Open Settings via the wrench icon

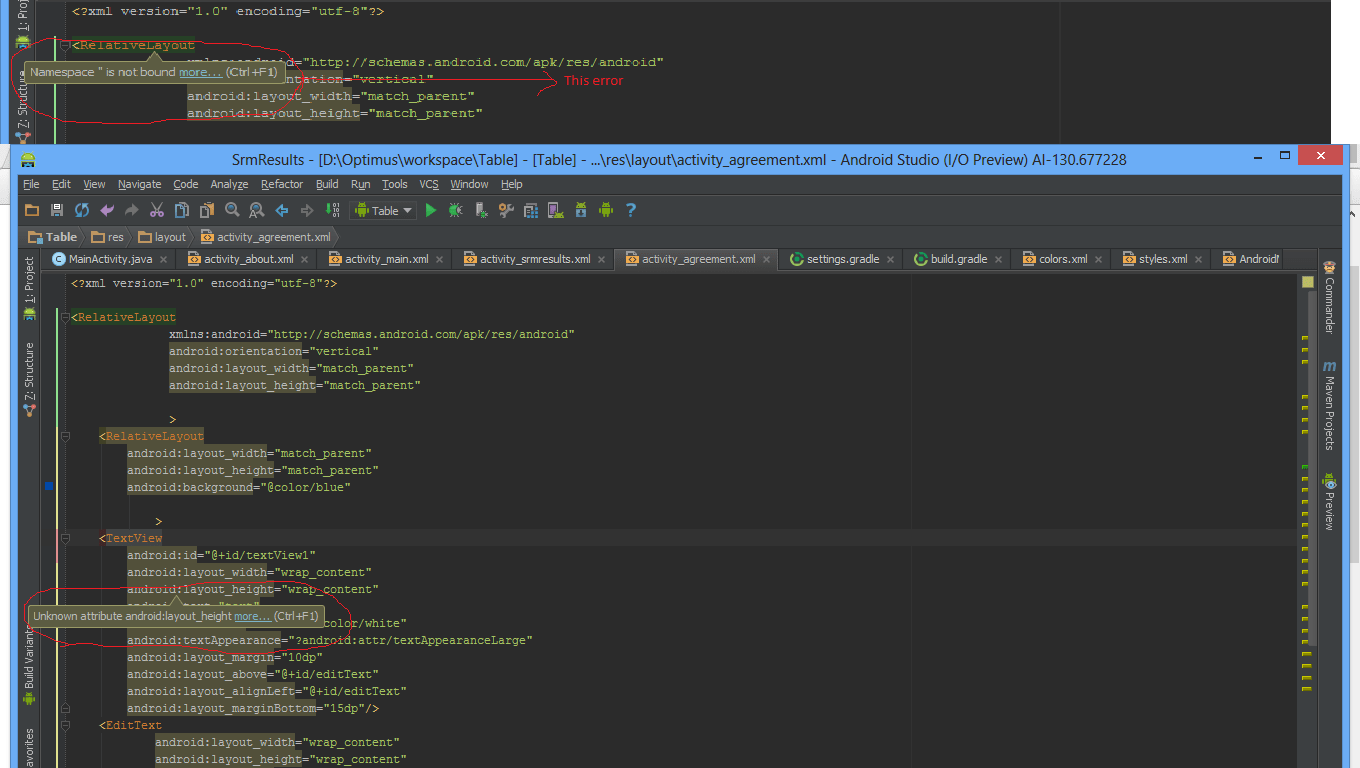505,210
